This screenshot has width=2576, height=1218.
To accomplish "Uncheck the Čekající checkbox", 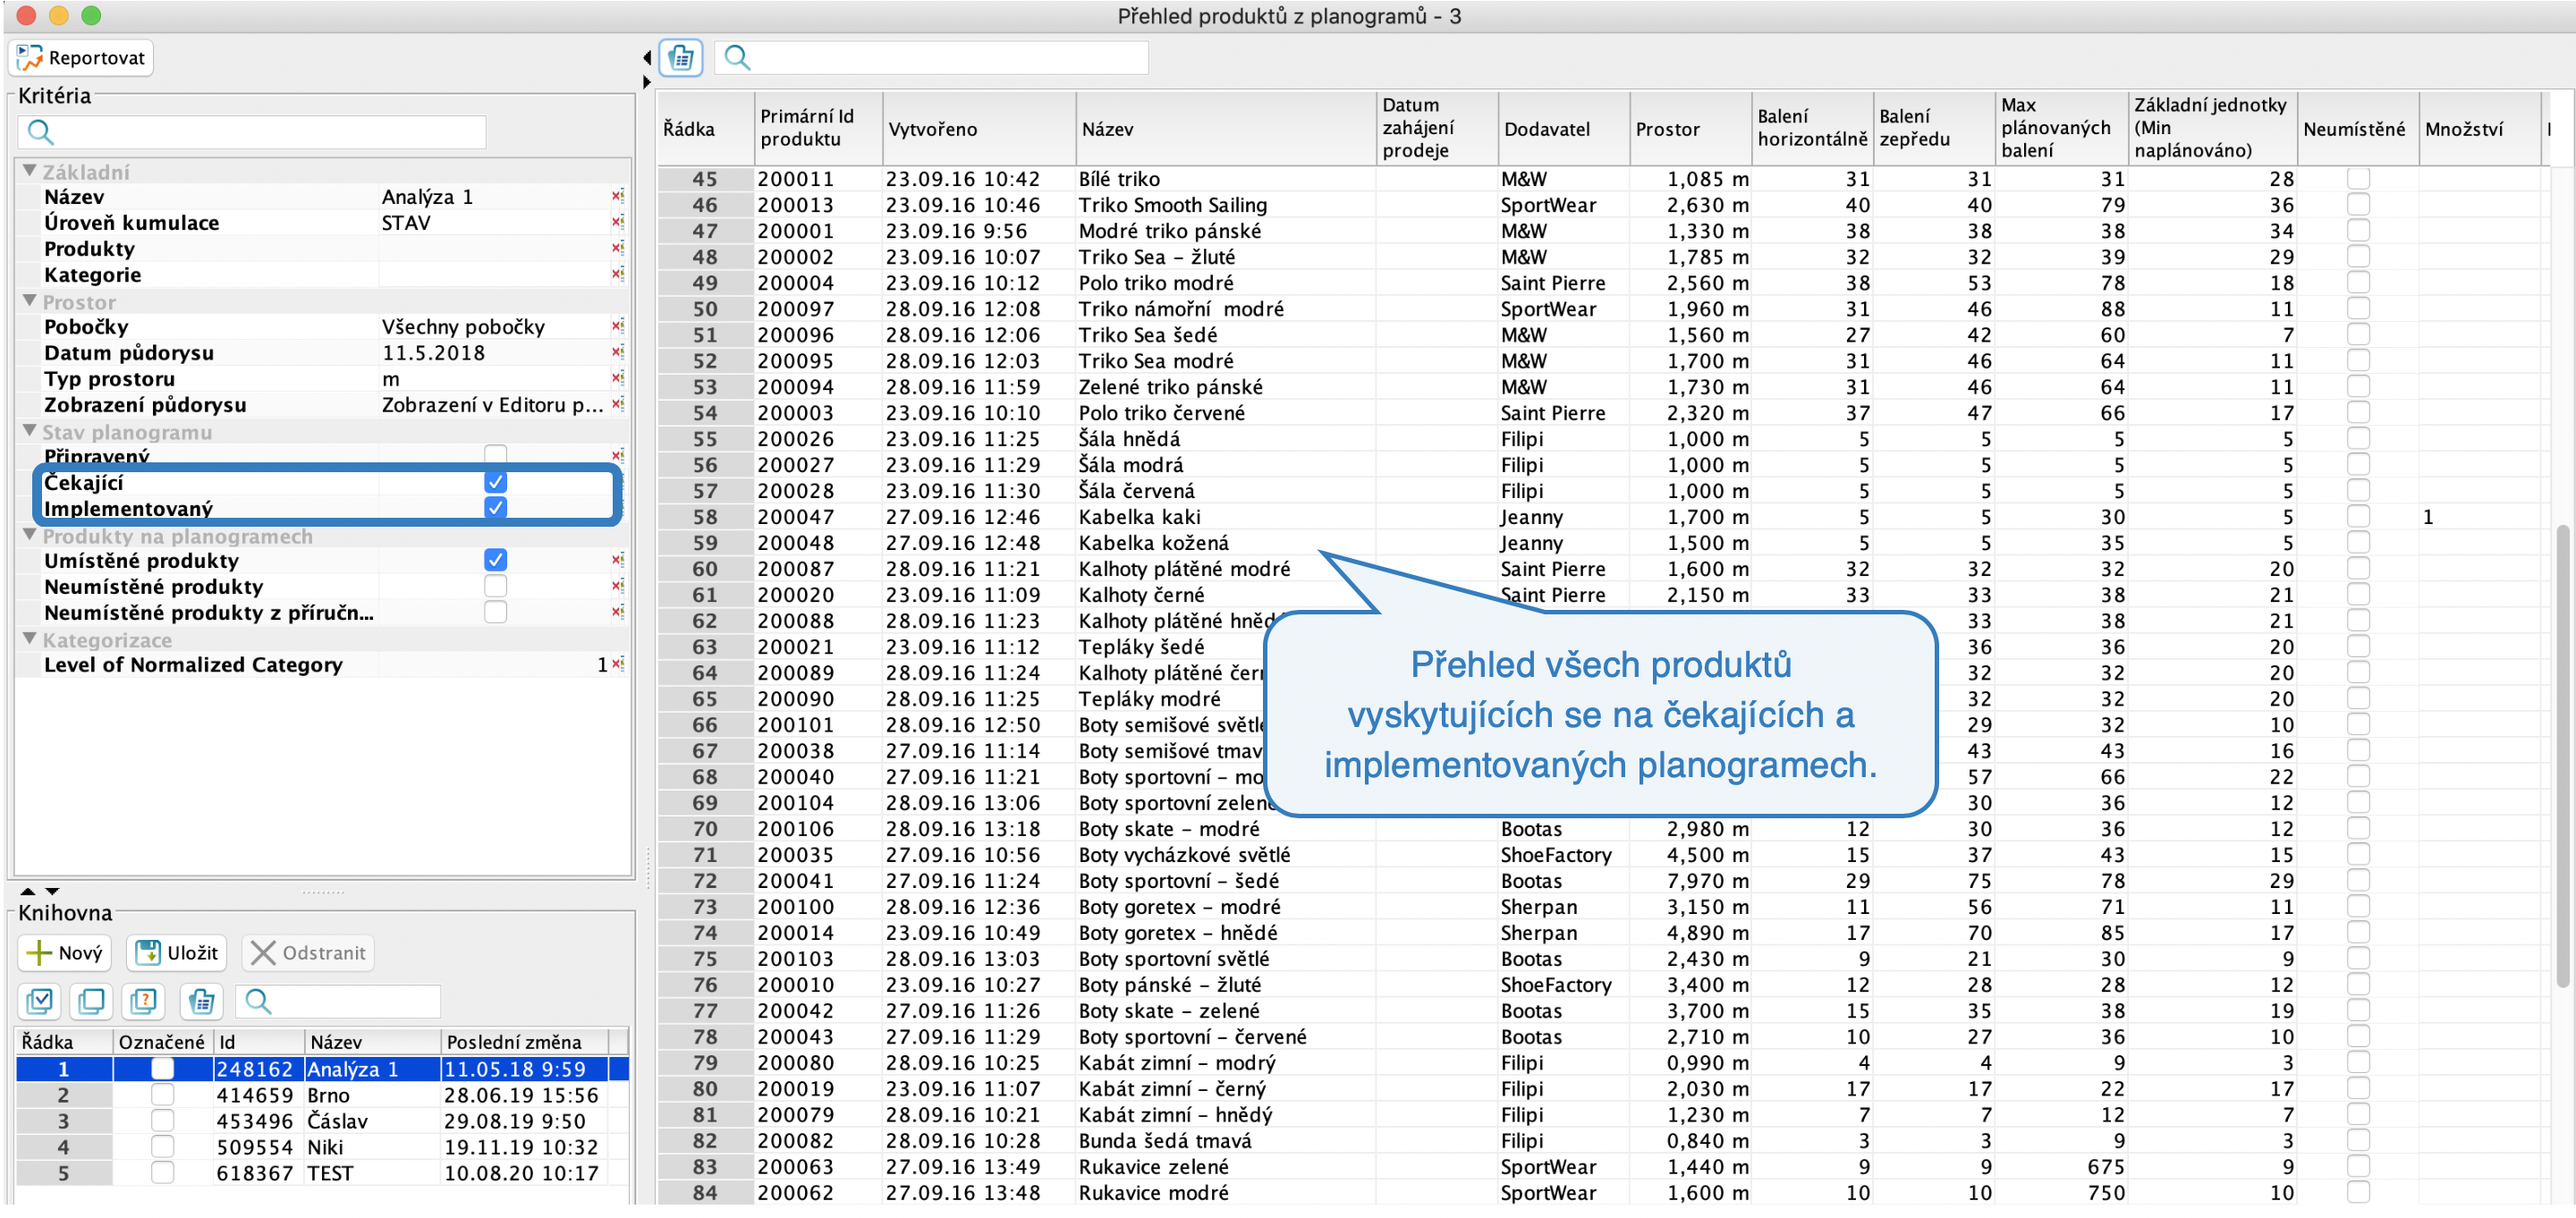I will 495,482.
